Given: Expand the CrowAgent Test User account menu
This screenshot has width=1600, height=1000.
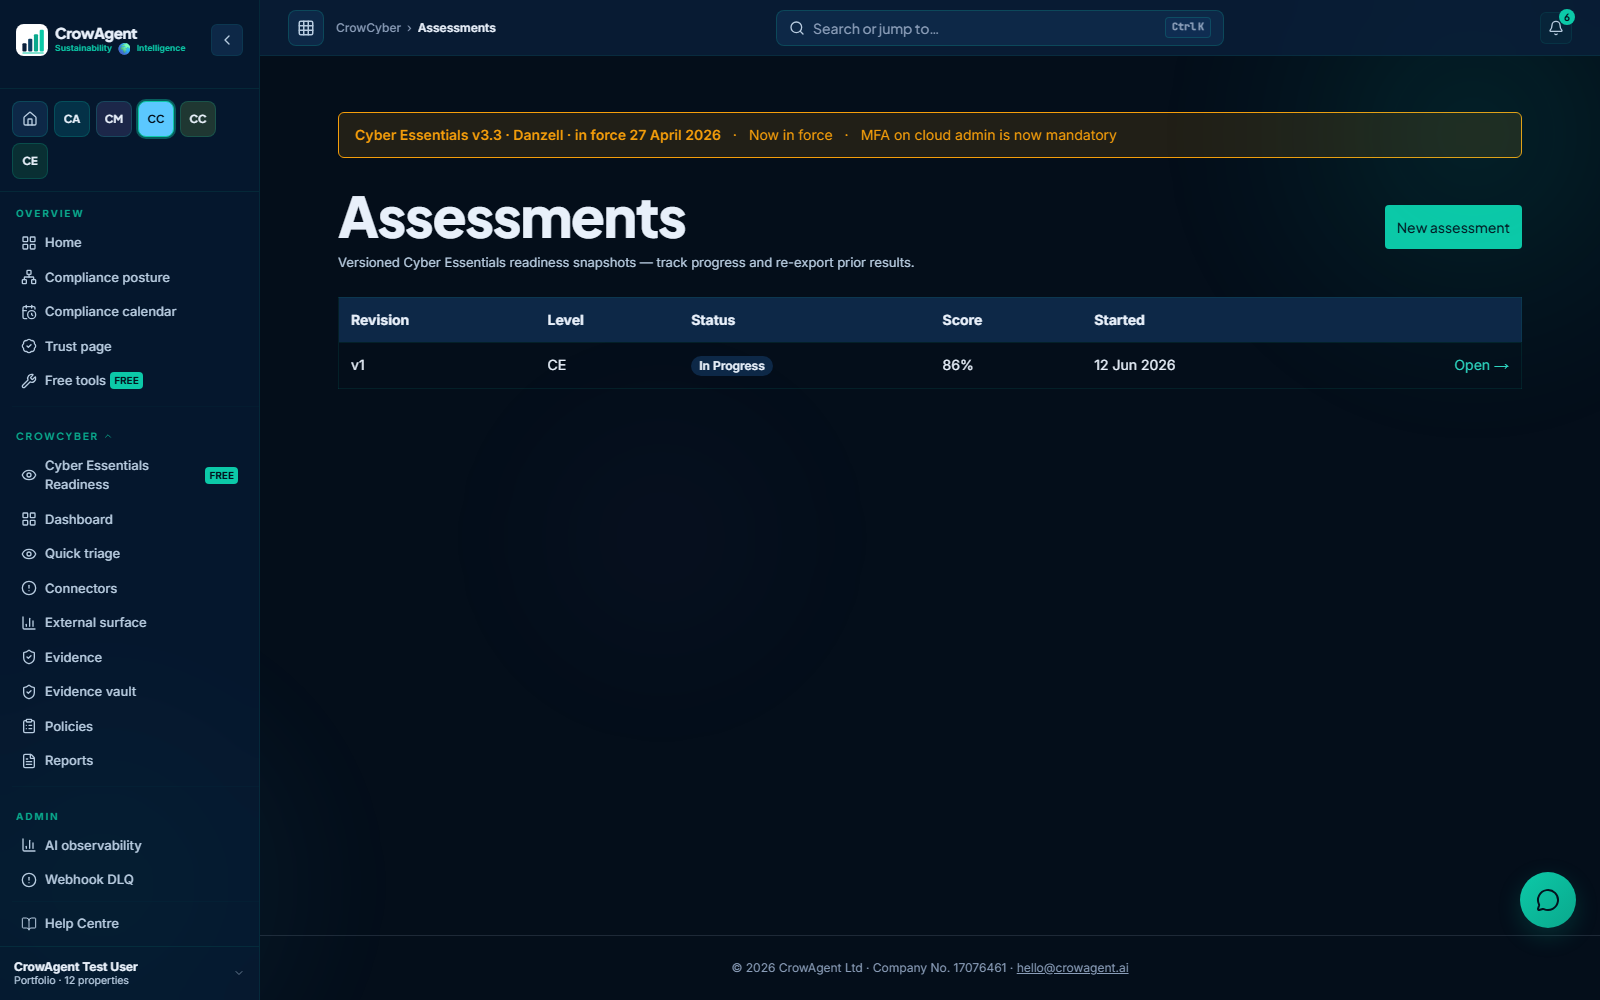Looking at the screenshot, I should point(129,973).
